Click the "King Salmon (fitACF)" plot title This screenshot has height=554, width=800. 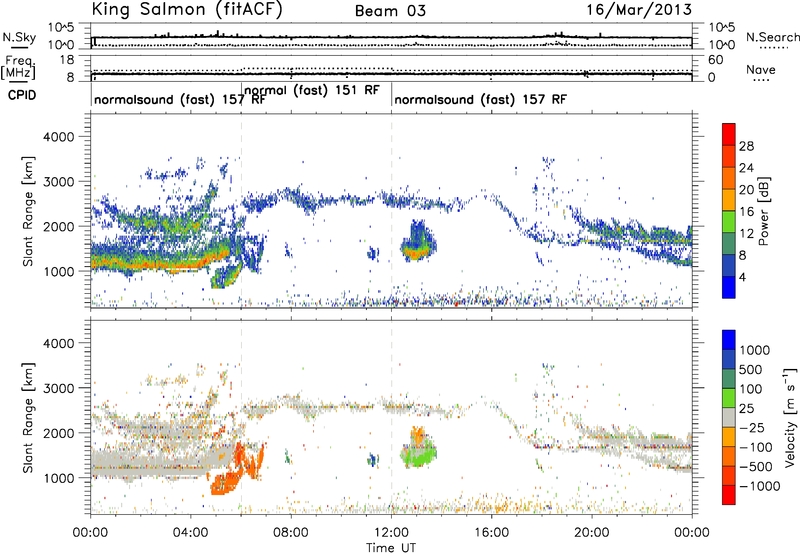click(187, 10)
